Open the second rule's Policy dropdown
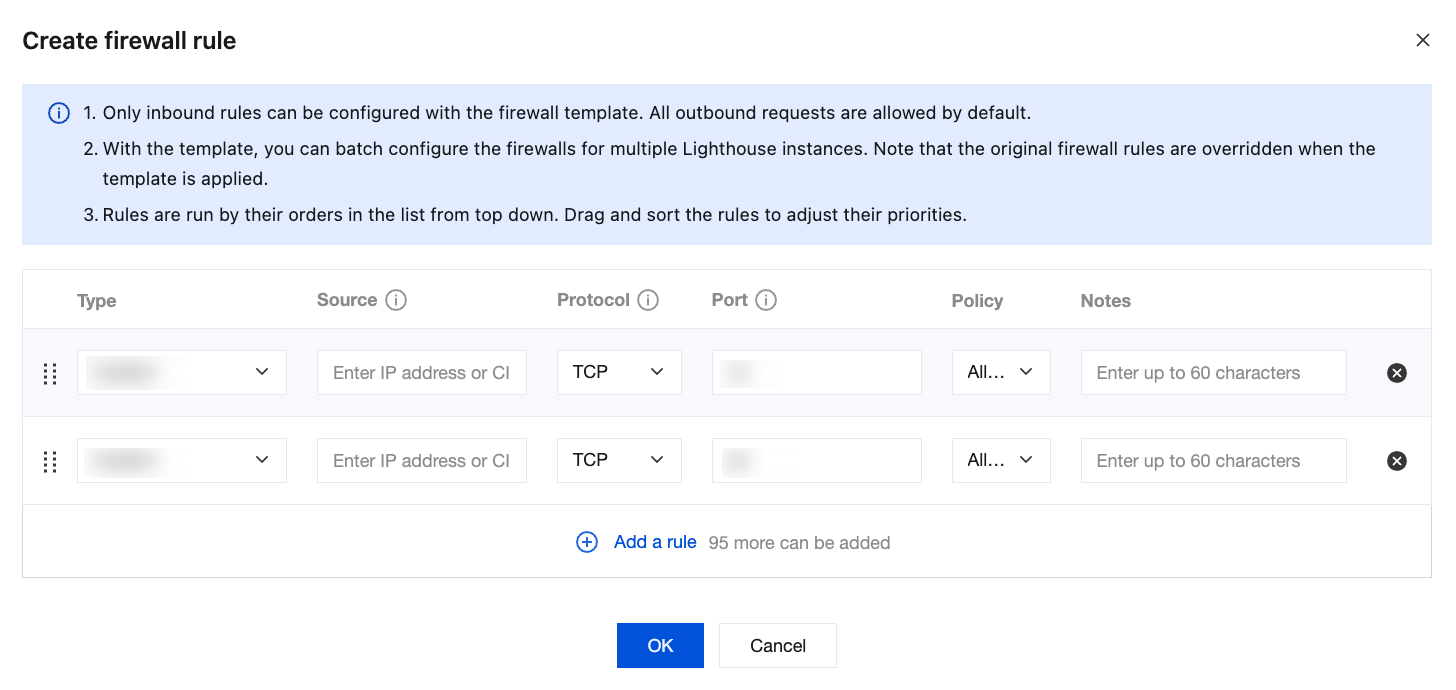Screen dimensions: 1456x690 pyautogui.click(x=1000, y=460)
